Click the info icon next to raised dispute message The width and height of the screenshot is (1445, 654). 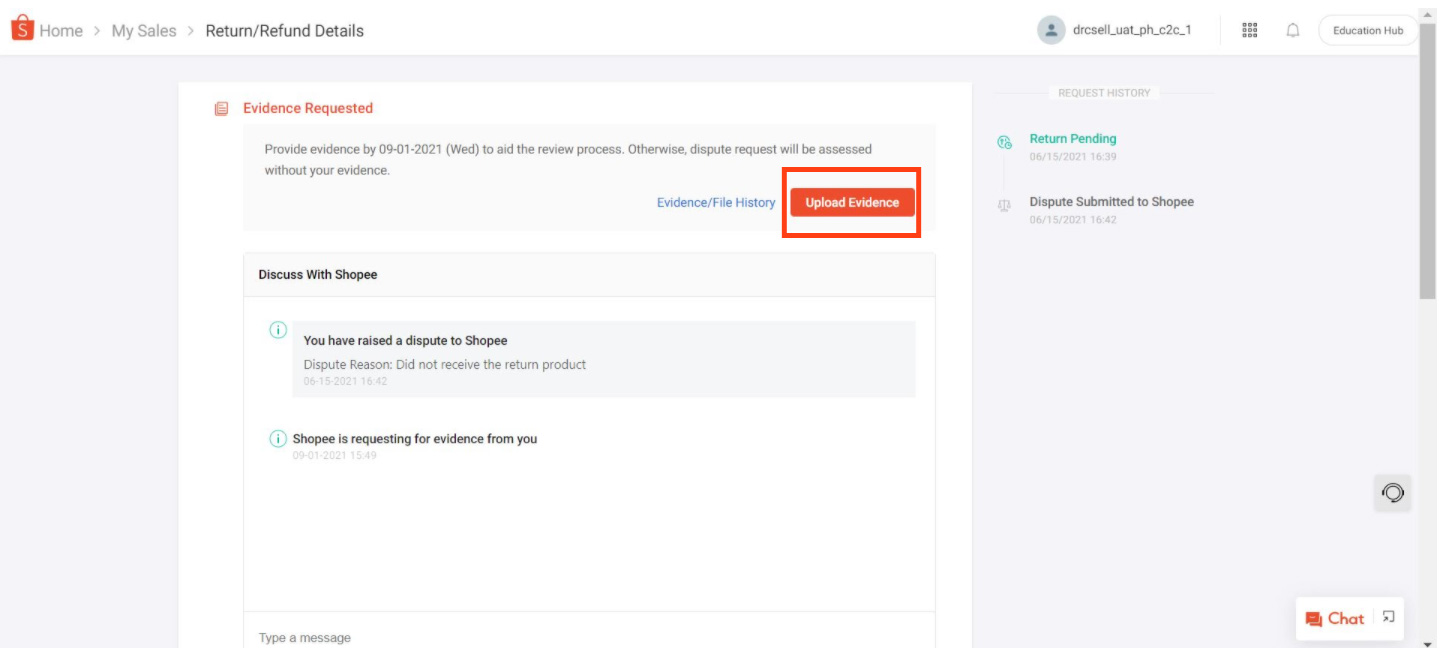(x=278, y=329)
